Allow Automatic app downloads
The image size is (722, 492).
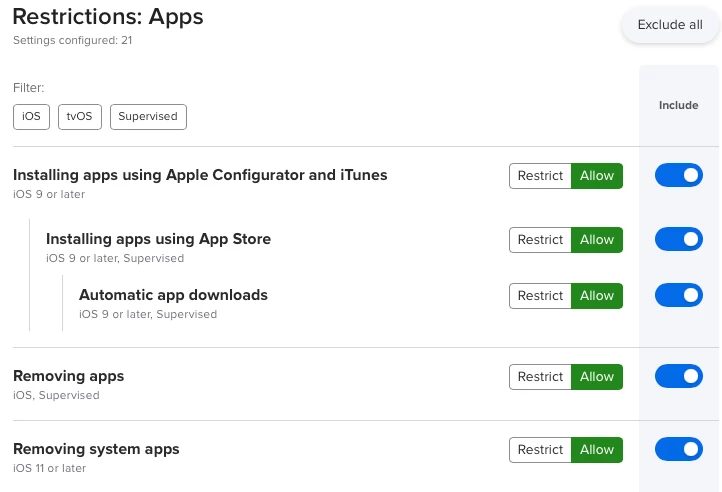point(597,296)
